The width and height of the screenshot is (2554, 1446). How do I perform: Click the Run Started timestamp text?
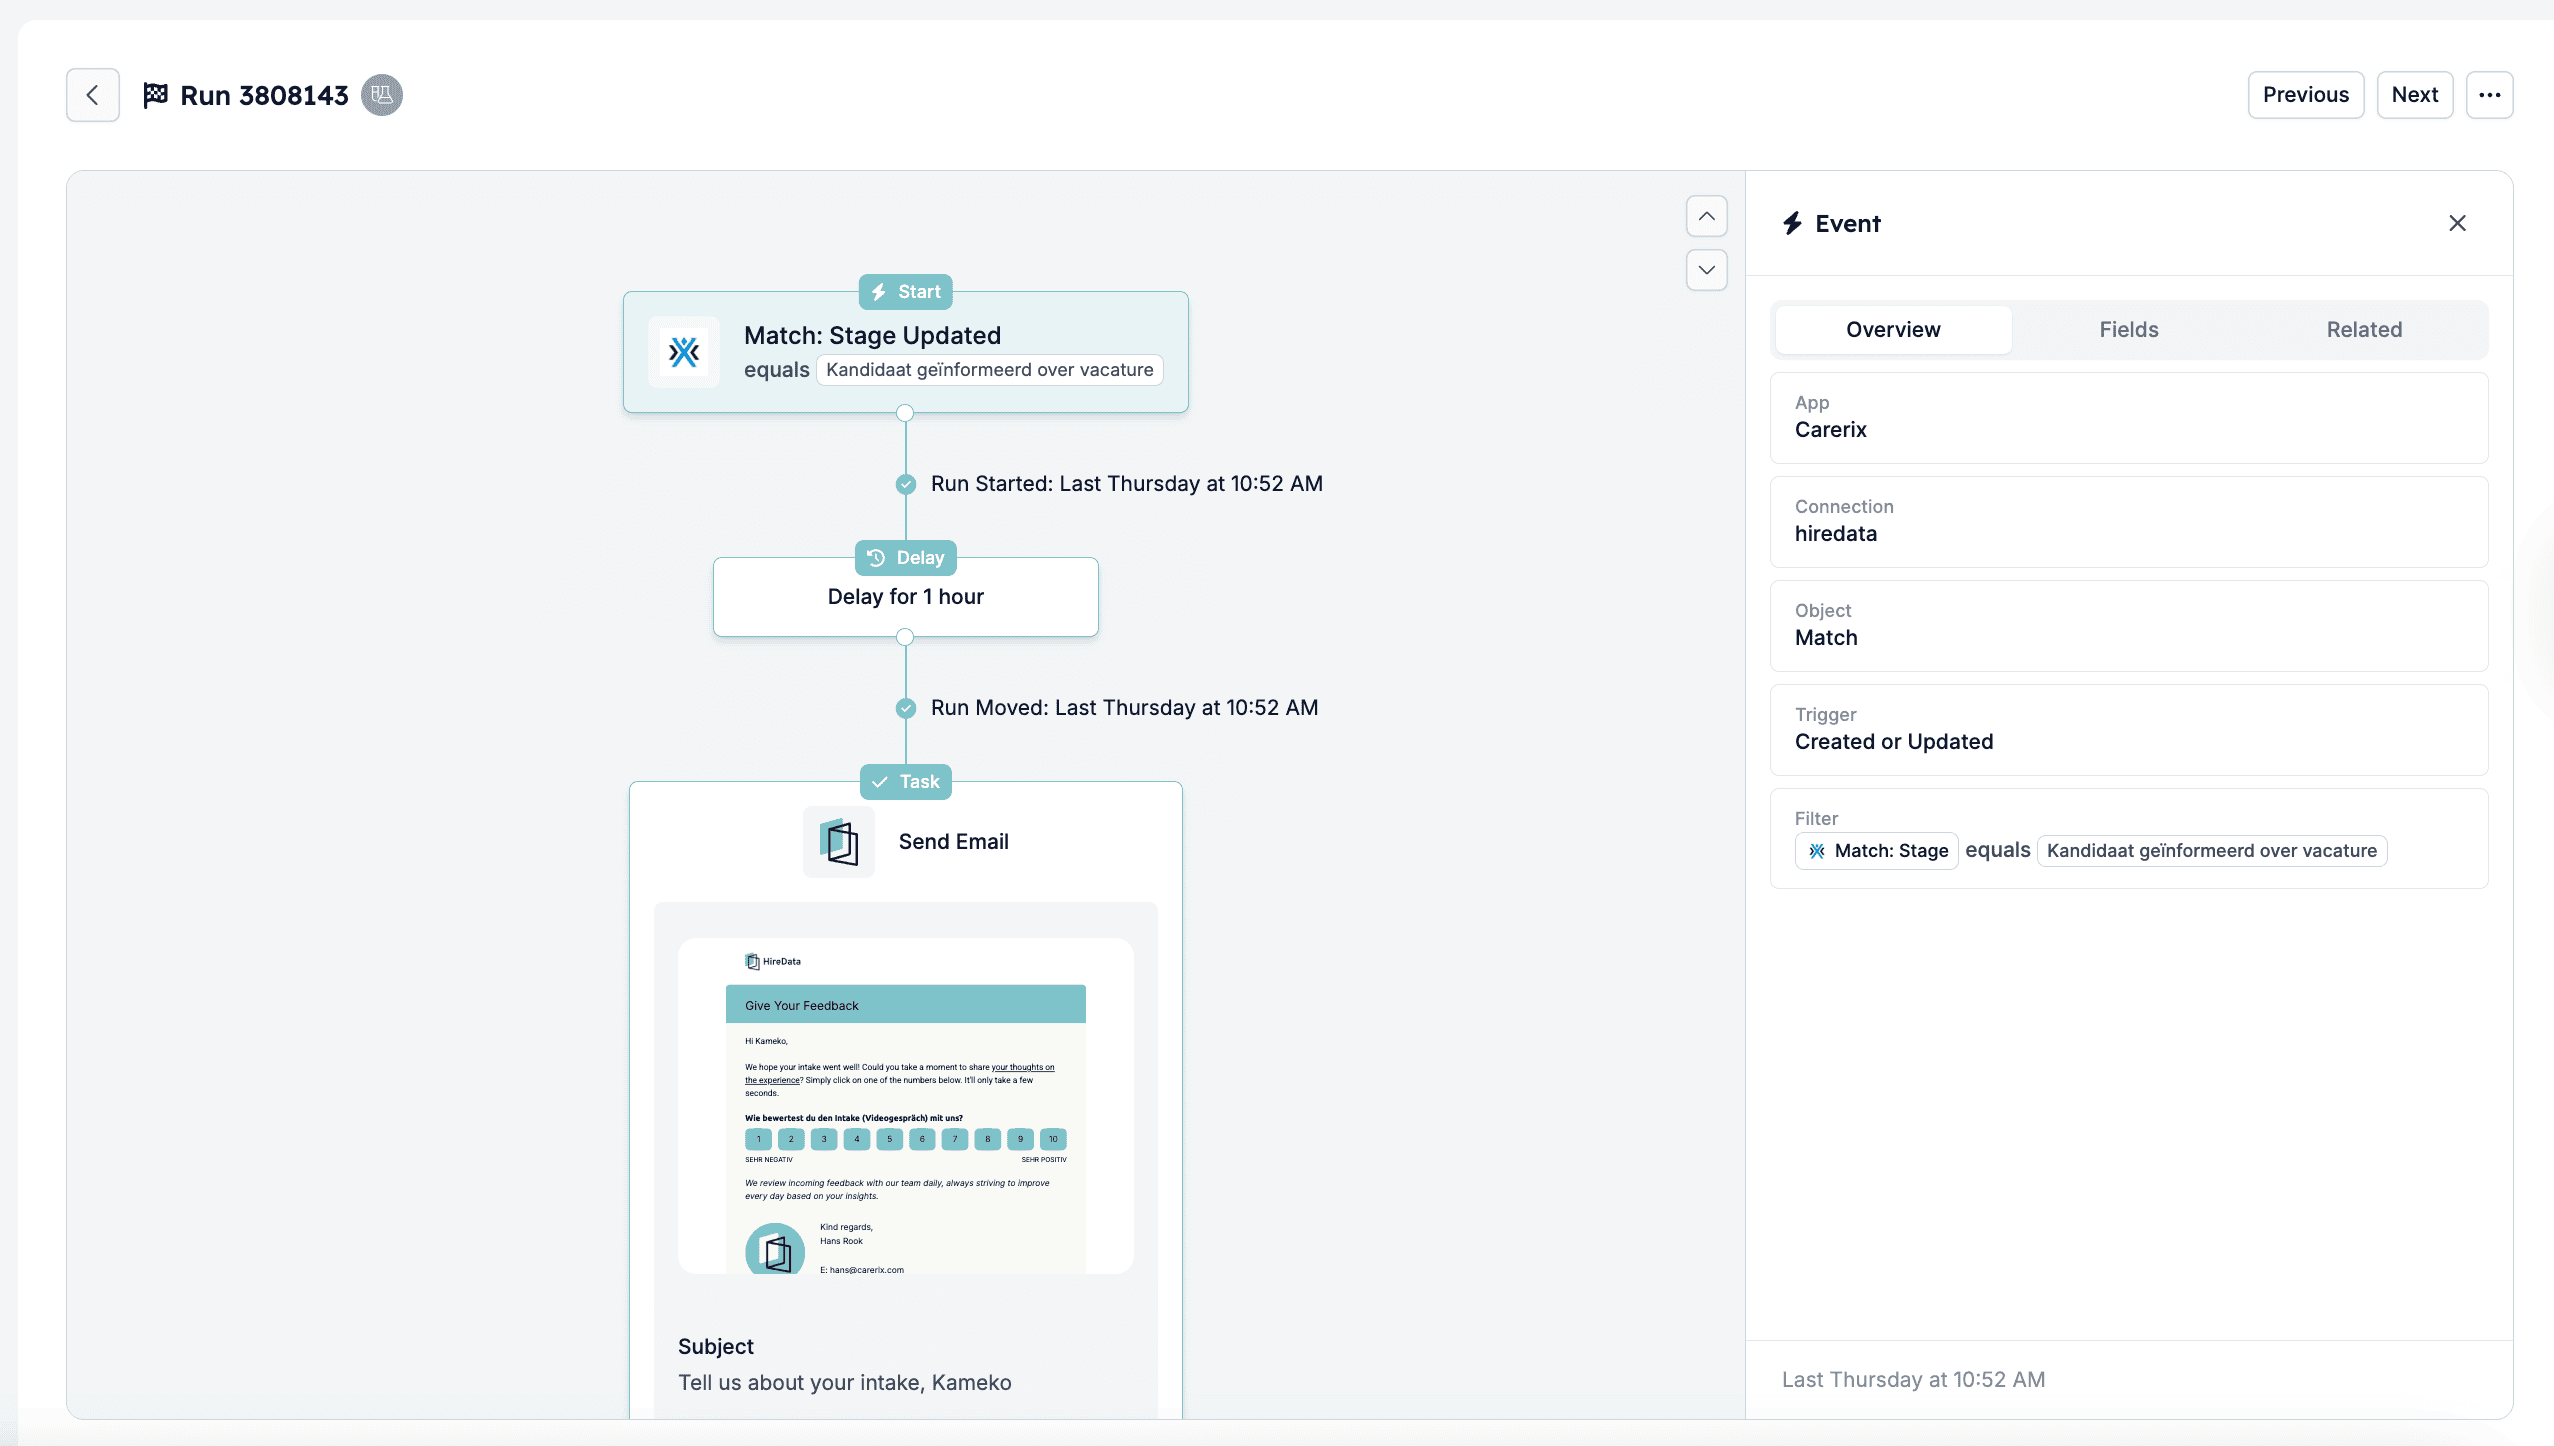click(1127, 484)
